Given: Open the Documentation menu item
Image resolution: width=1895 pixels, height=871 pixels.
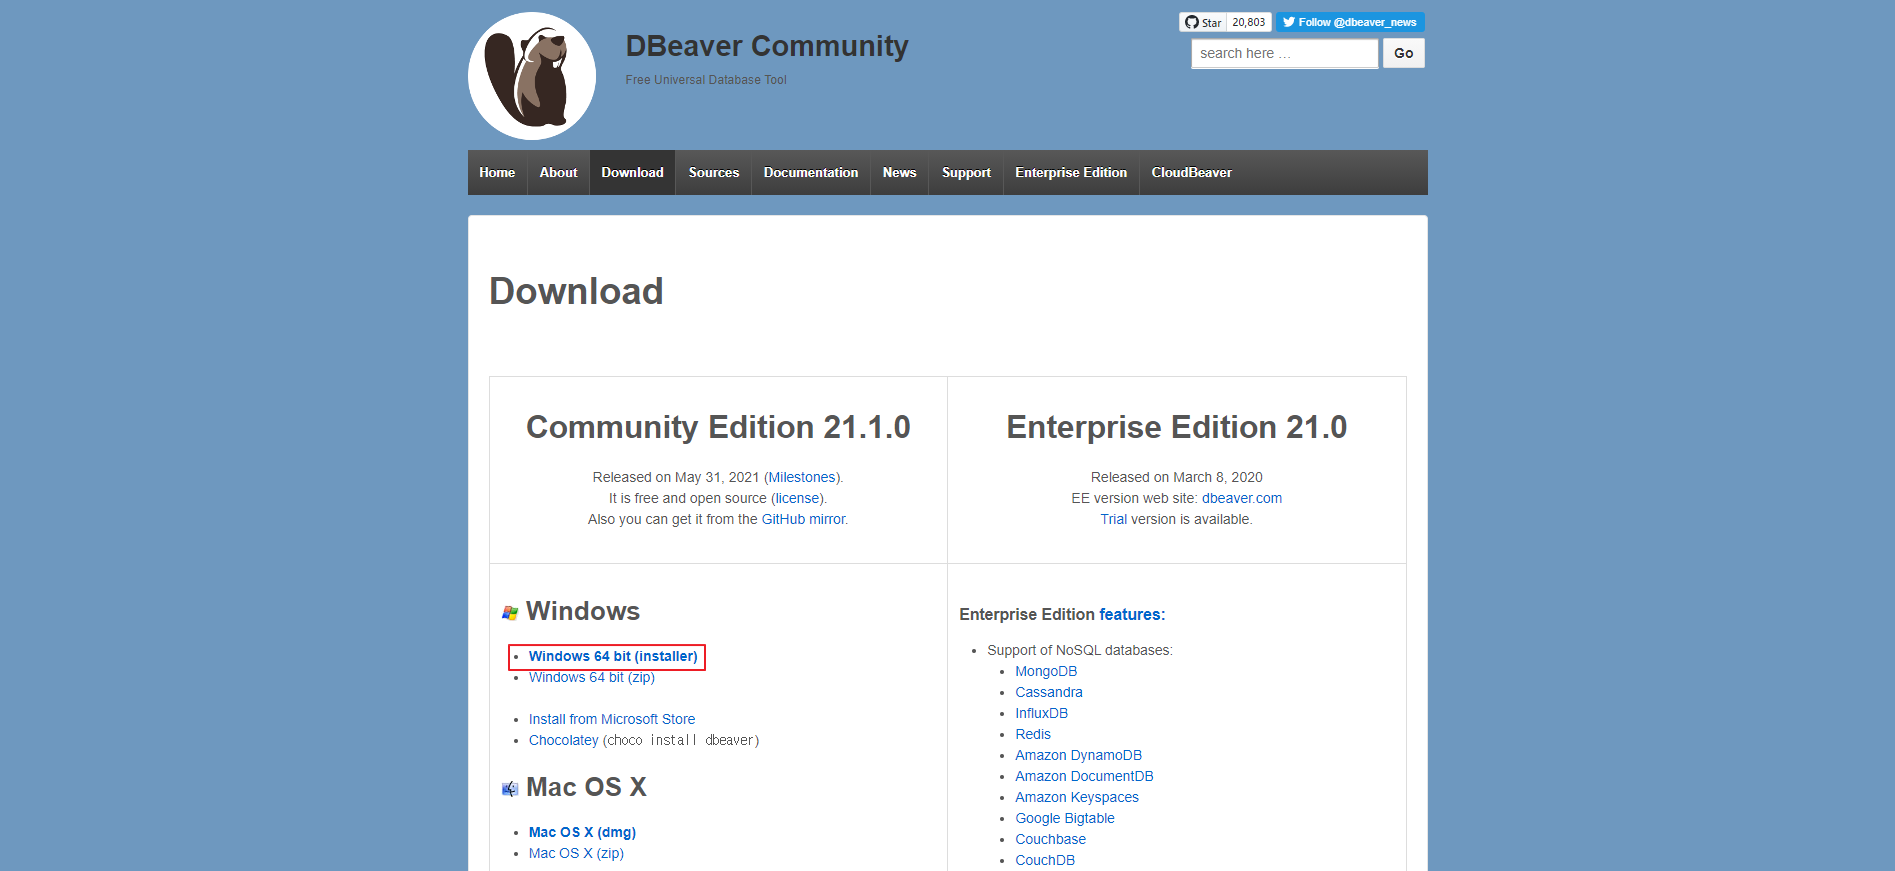Looking at the screenshot, I should click(x=811, y=172).
